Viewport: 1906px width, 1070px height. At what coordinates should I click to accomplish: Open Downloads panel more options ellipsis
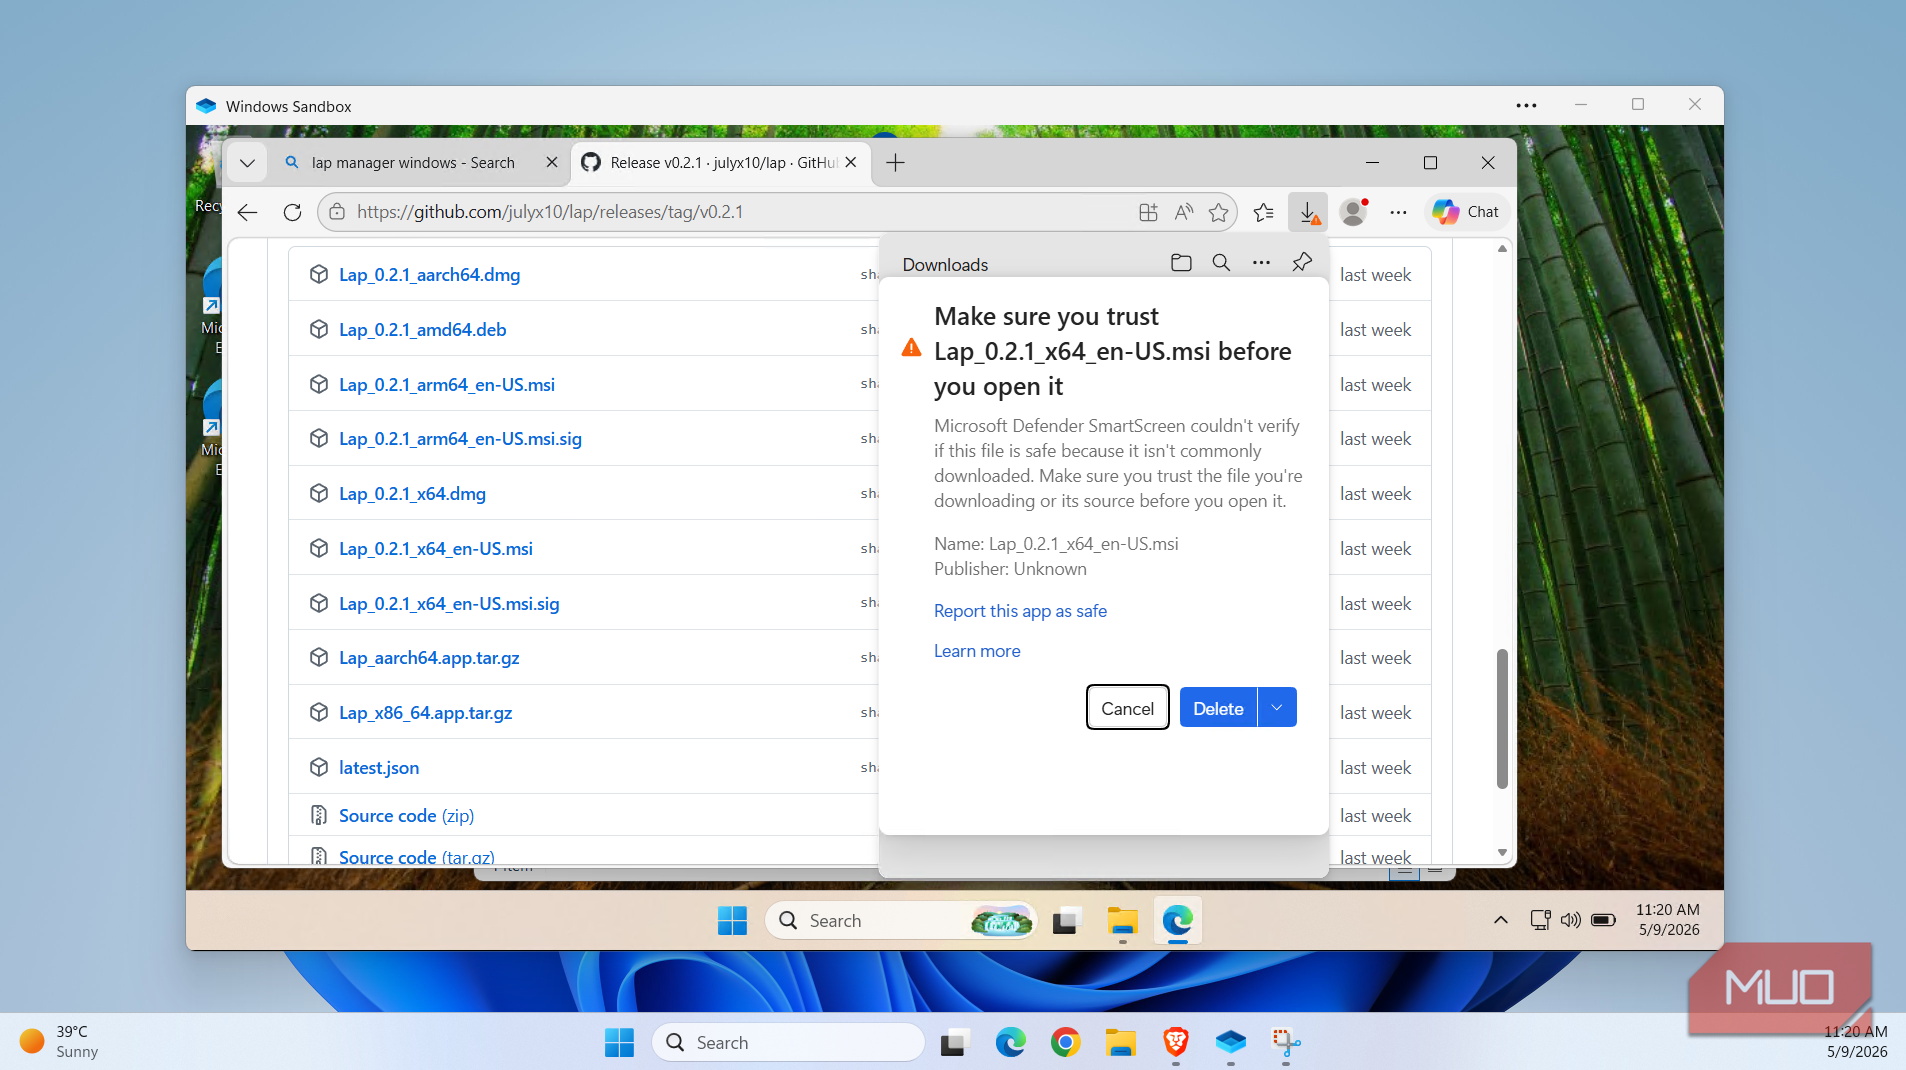pos(1261,263)
